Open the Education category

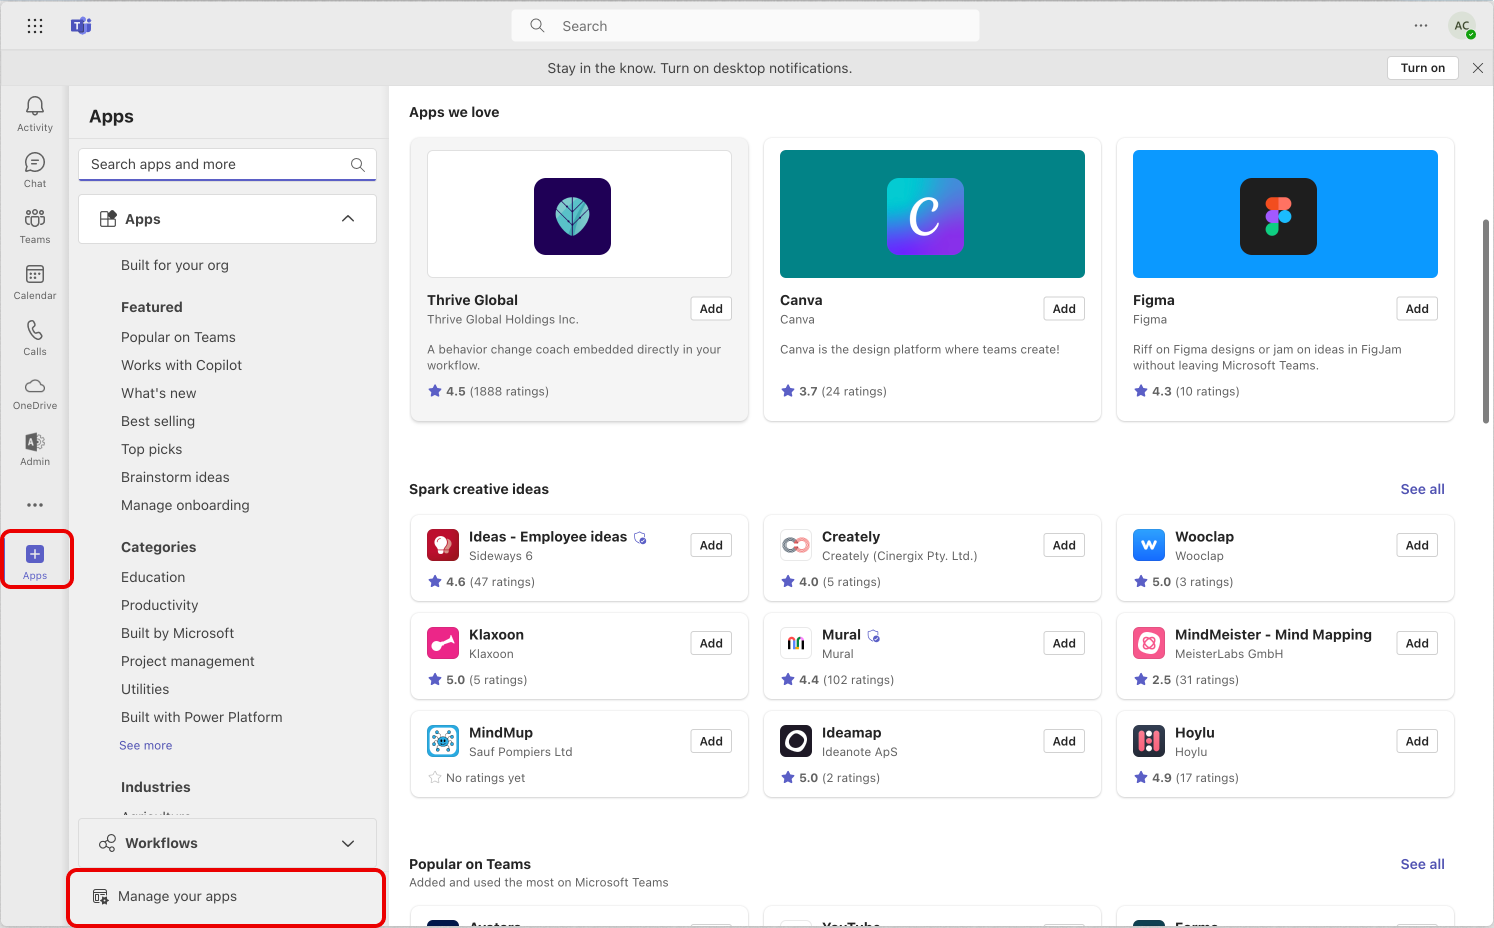[x=153, y=577]
